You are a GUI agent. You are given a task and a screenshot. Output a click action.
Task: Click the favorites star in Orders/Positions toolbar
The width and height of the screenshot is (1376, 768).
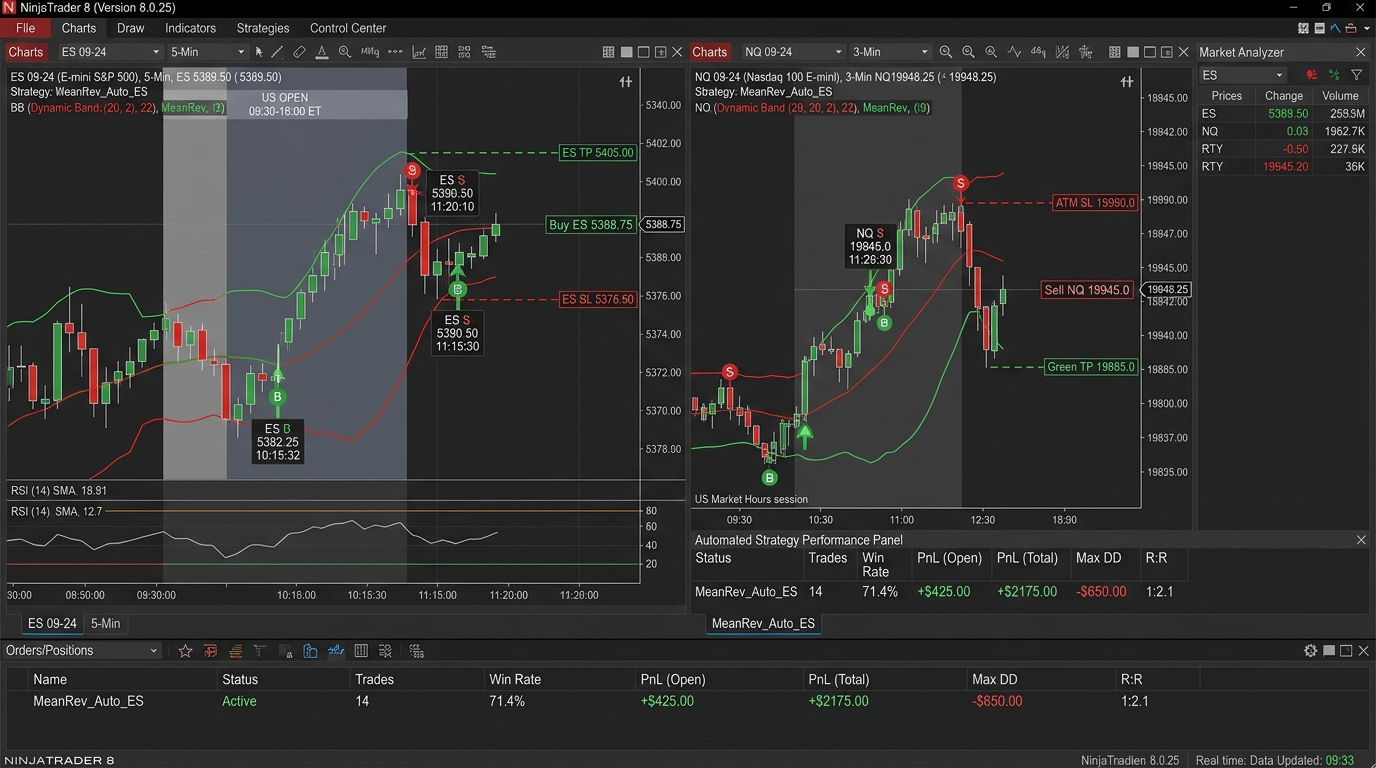coord(185,651)
